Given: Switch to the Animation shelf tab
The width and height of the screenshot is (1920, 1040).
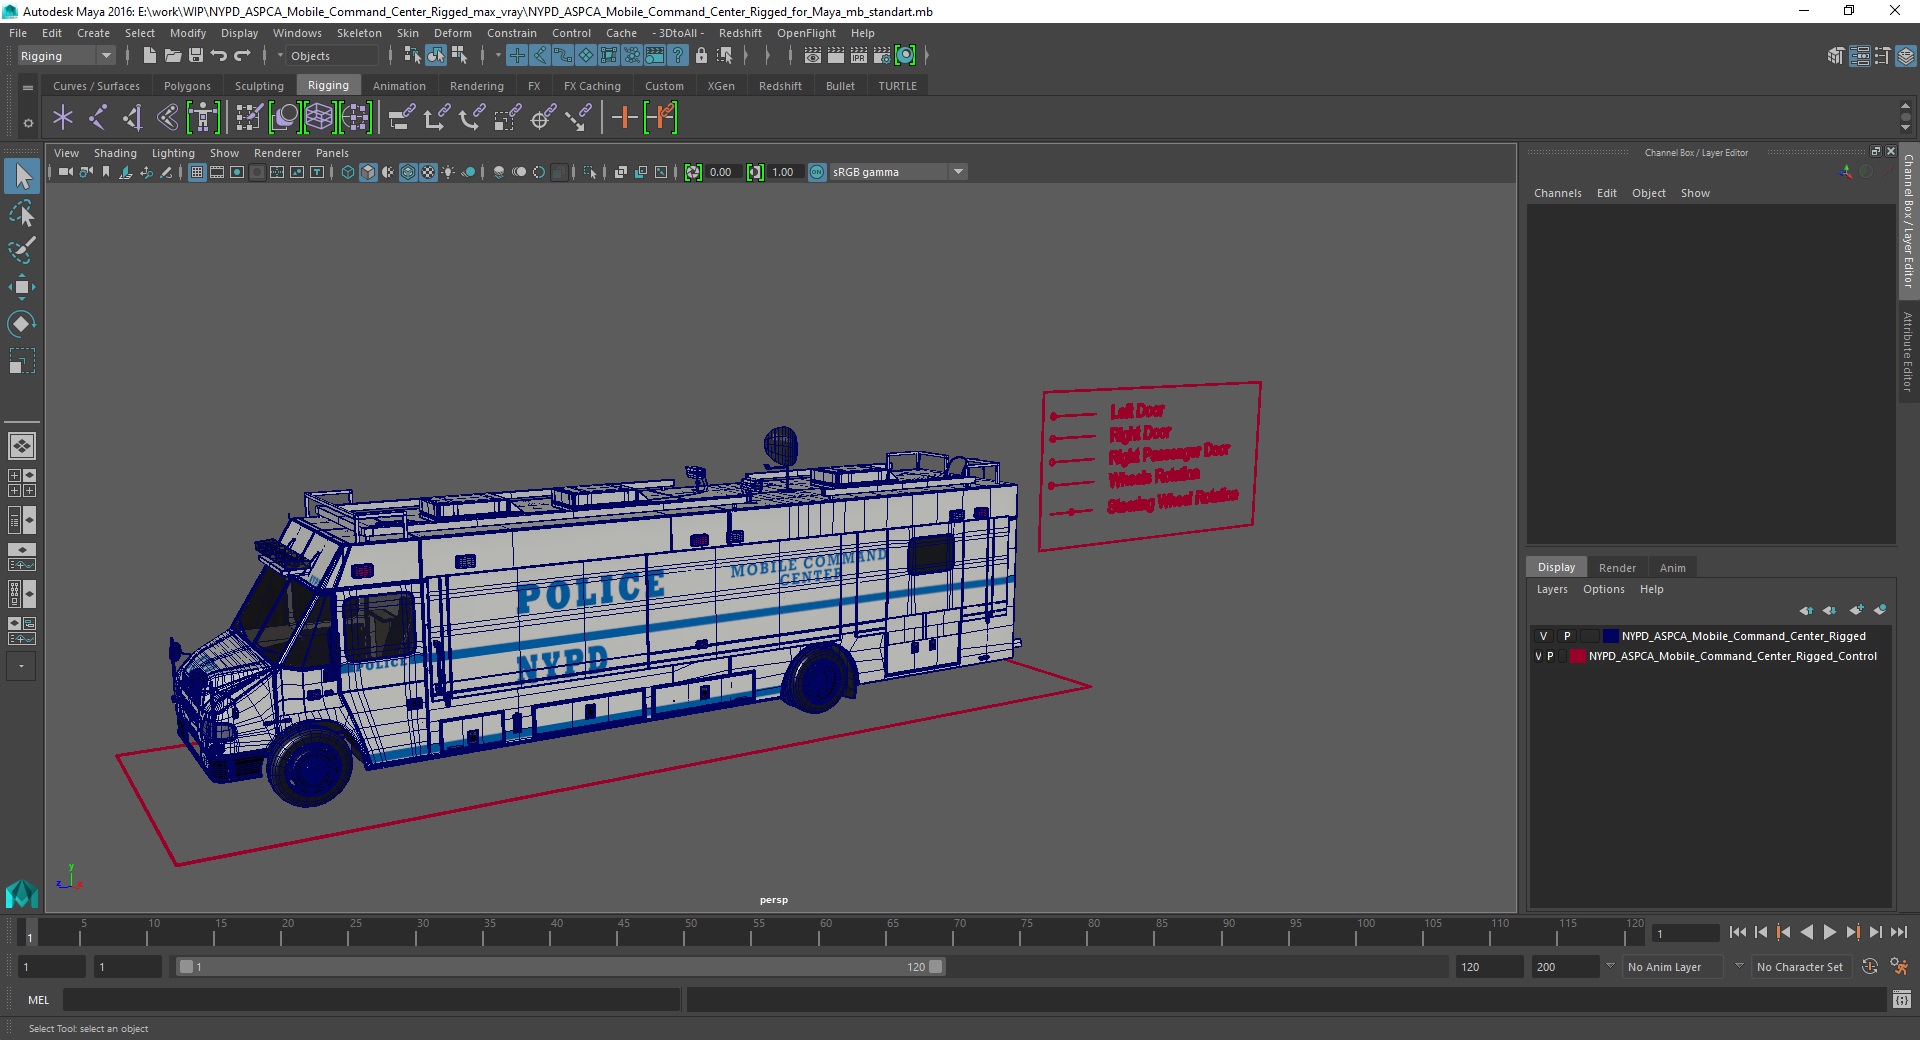Looking at the screenshot, I should 399,86.
